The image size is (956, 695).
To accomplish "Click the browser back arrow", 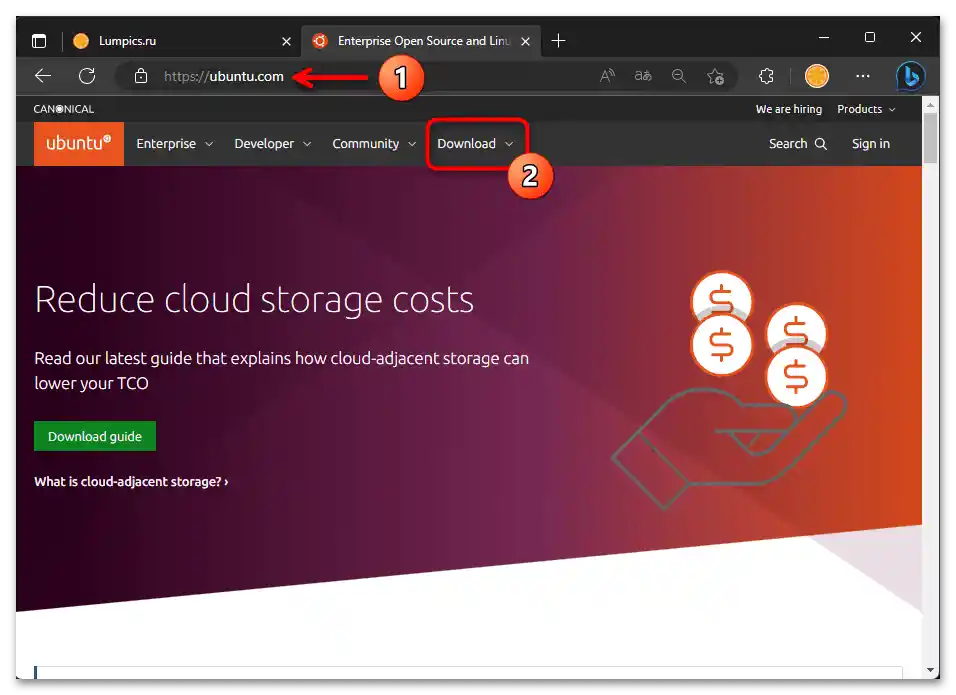I will (x=42, y=76).
